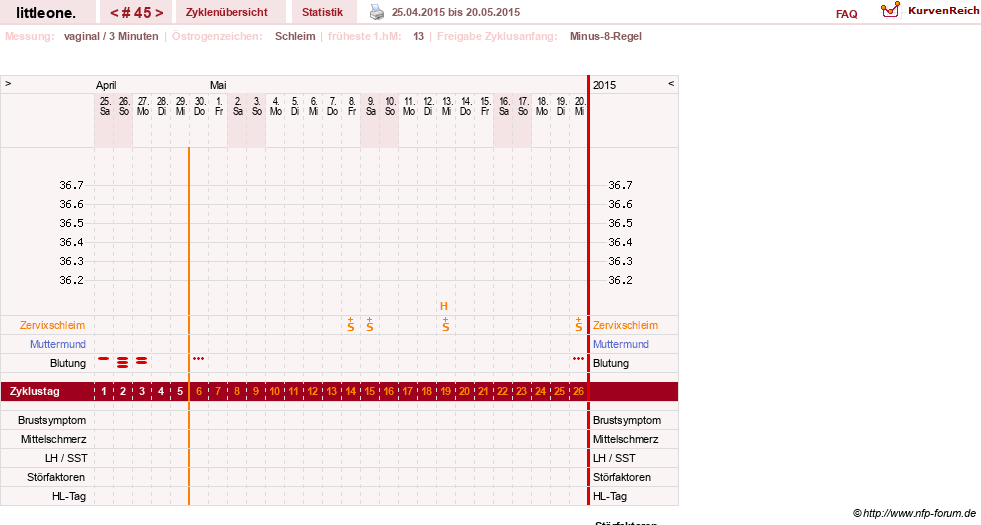Click the 'Minus-8-Regel' value
Viewport: 981px width, 525px height.
606,36
